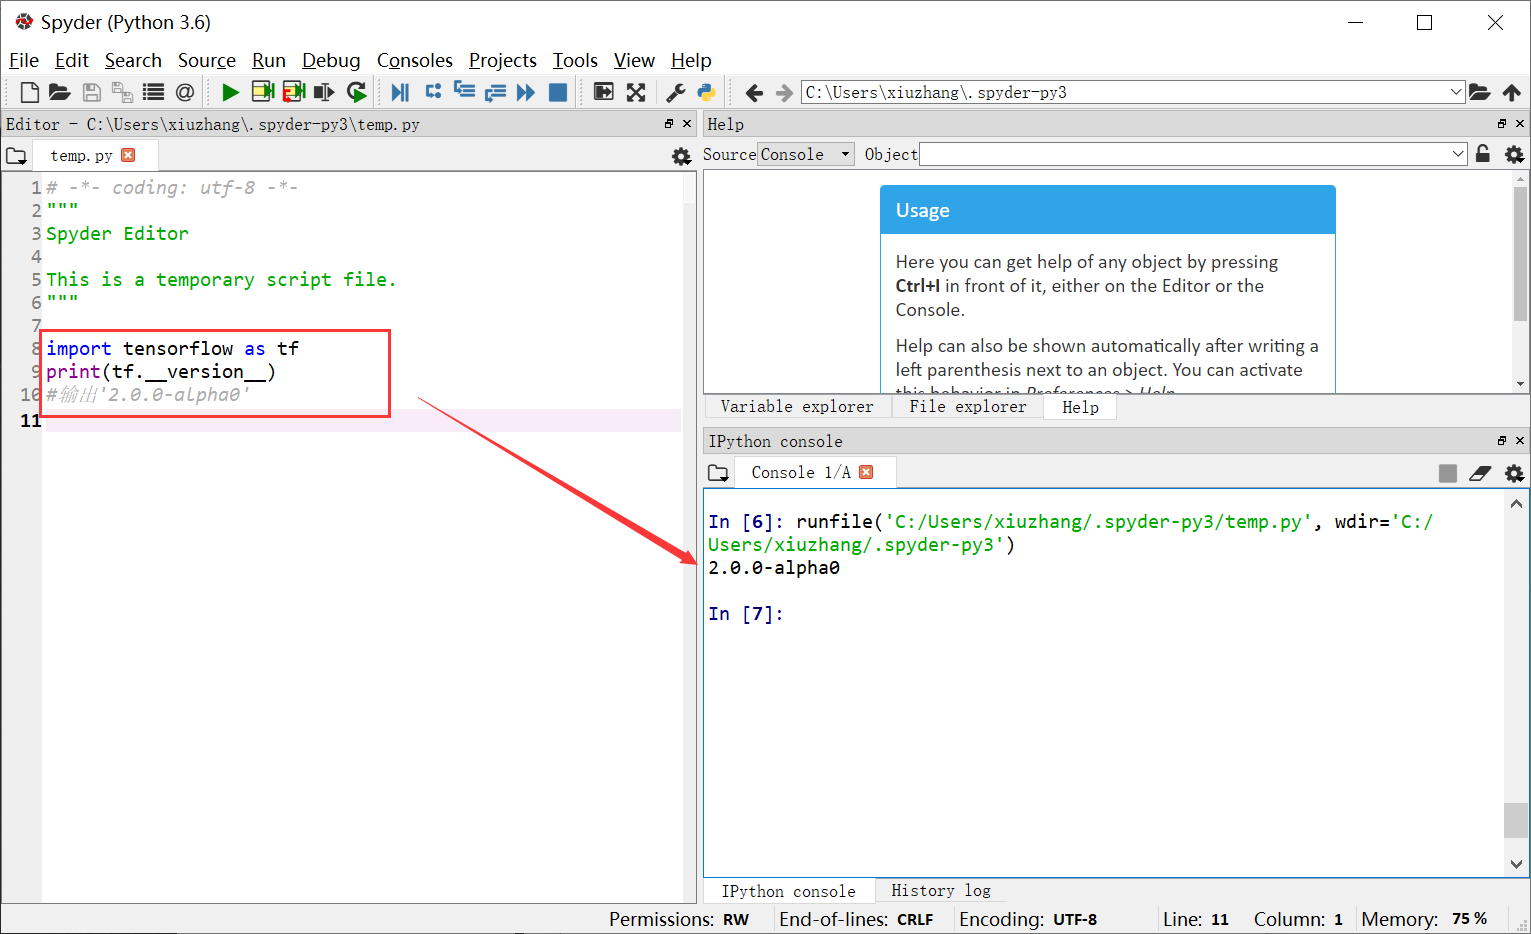The image size is (1531, 934).
Task: Toggle fullscreen mode icon
Action: click(636, 92)
